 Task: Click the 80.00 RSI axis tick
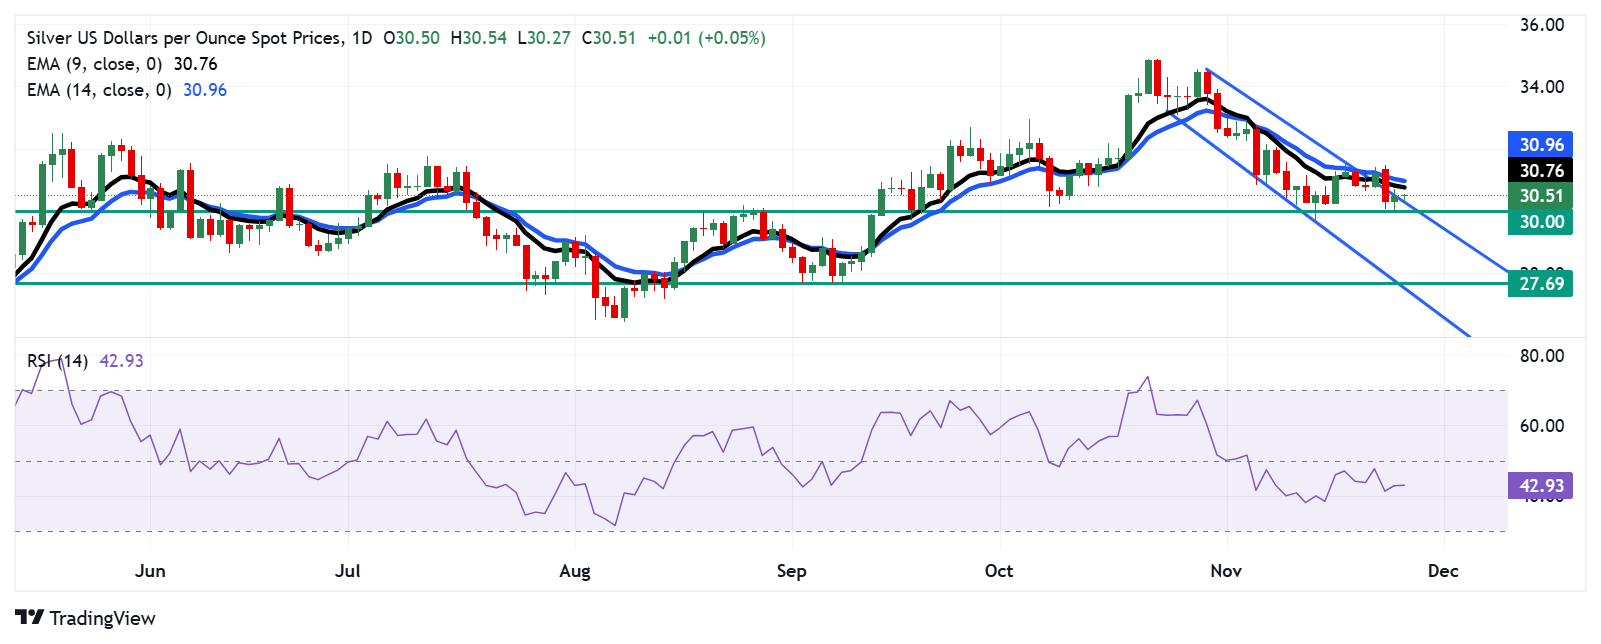coord(1542,356)
